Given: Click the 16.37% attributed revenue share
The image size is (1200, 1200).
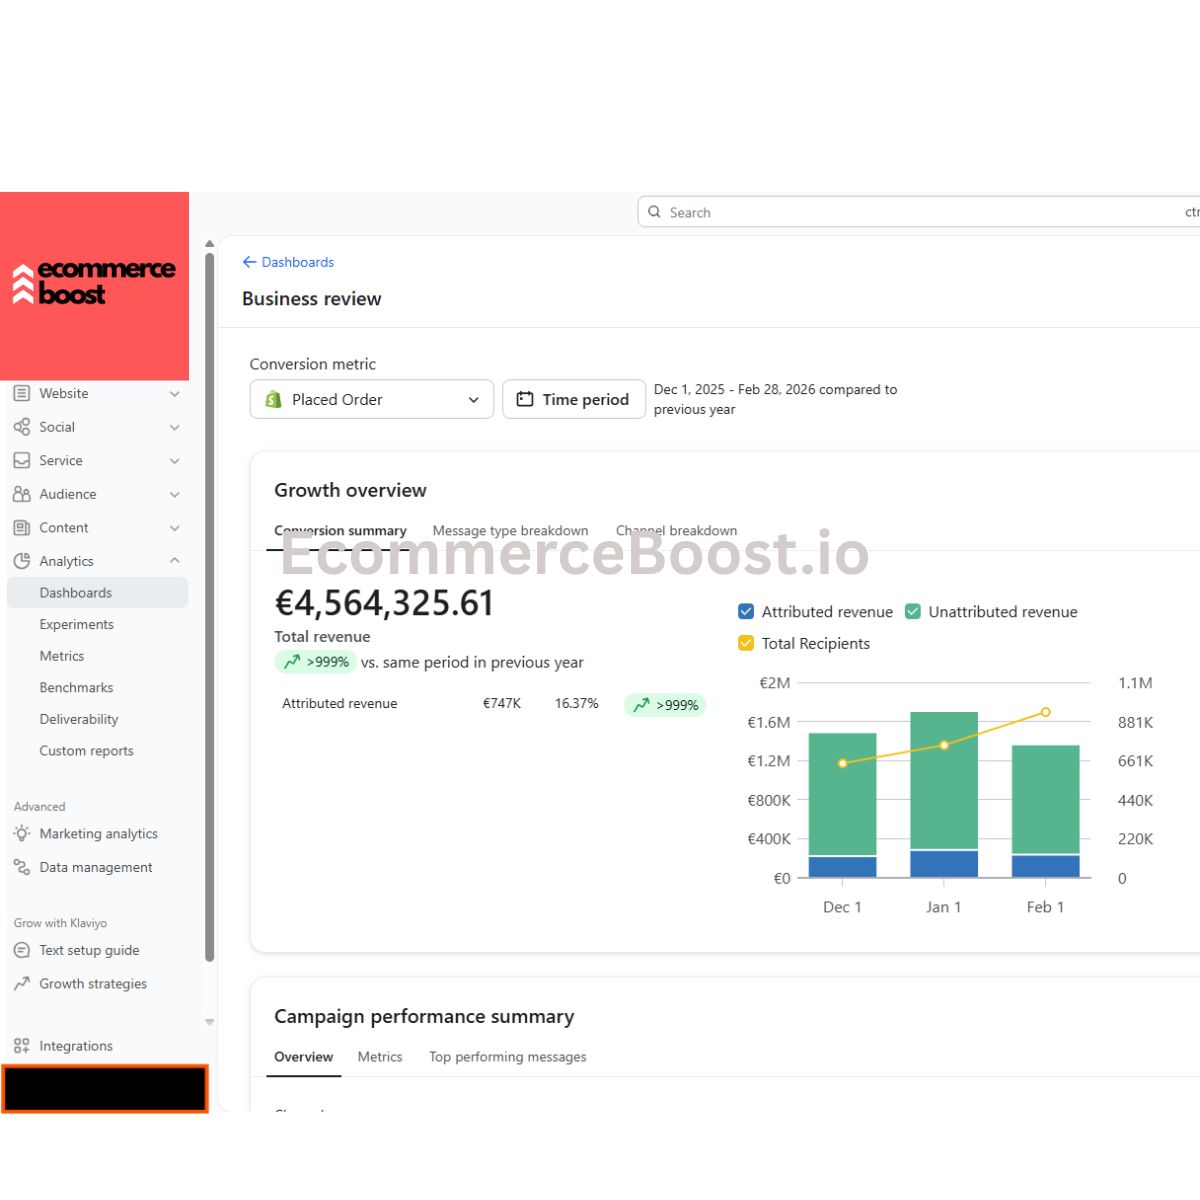Looking at the screenshot, I should click(x=577, y=703).
